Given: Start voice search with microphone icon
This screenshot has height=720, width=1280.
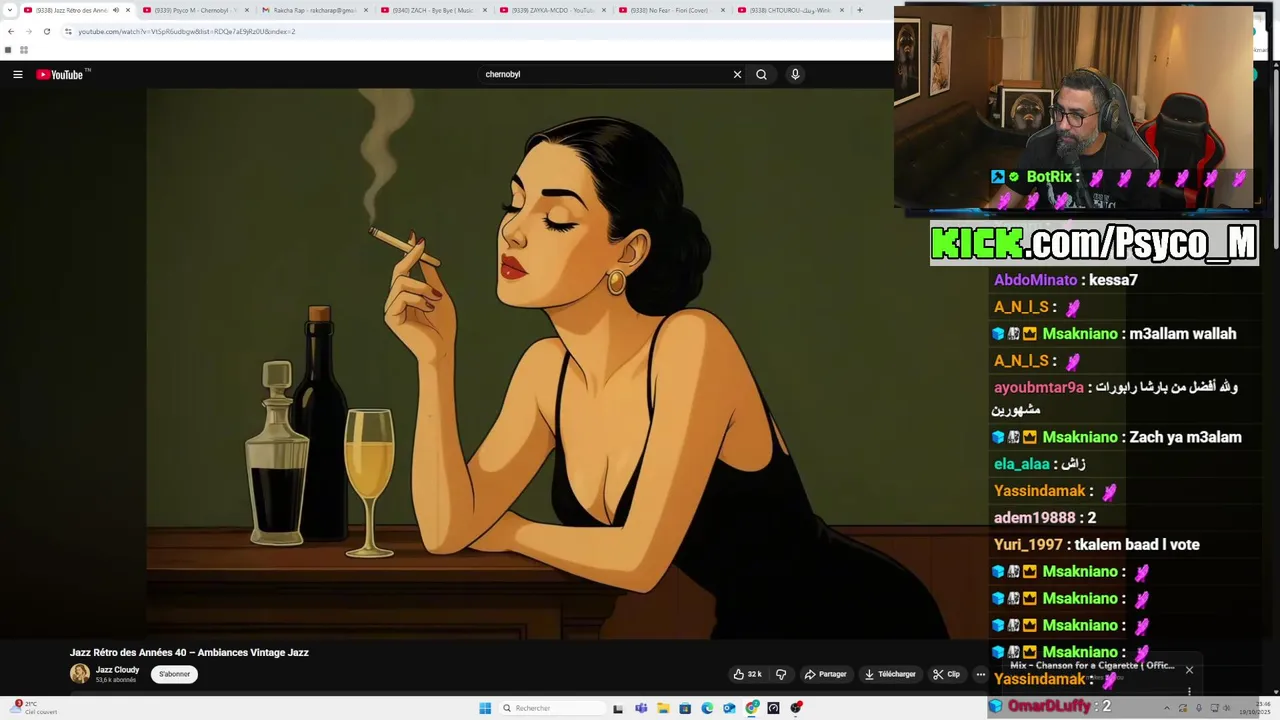Looking at the screenshot, I should 795,74.
